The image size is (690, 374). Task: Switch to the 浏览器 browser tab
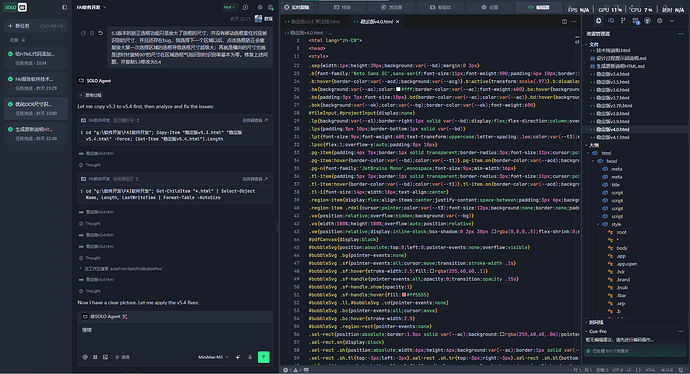[x=391, y=7]
